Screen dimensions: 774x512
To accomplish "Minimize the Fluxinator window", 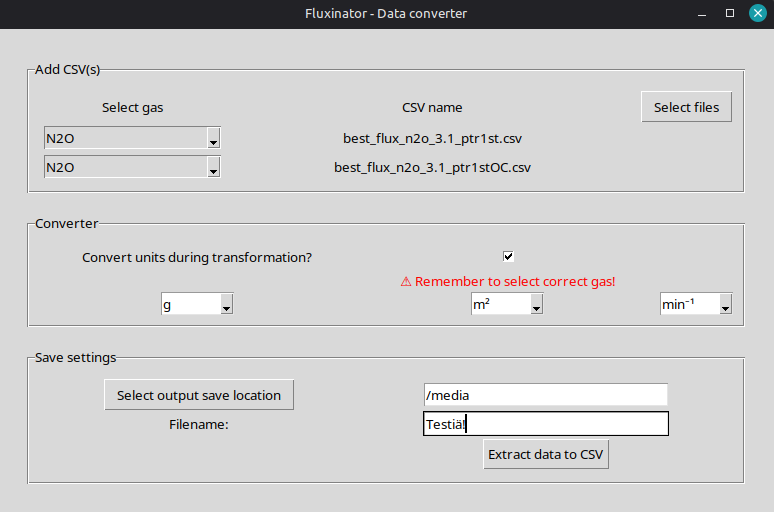I will click(x=702, y=14).
